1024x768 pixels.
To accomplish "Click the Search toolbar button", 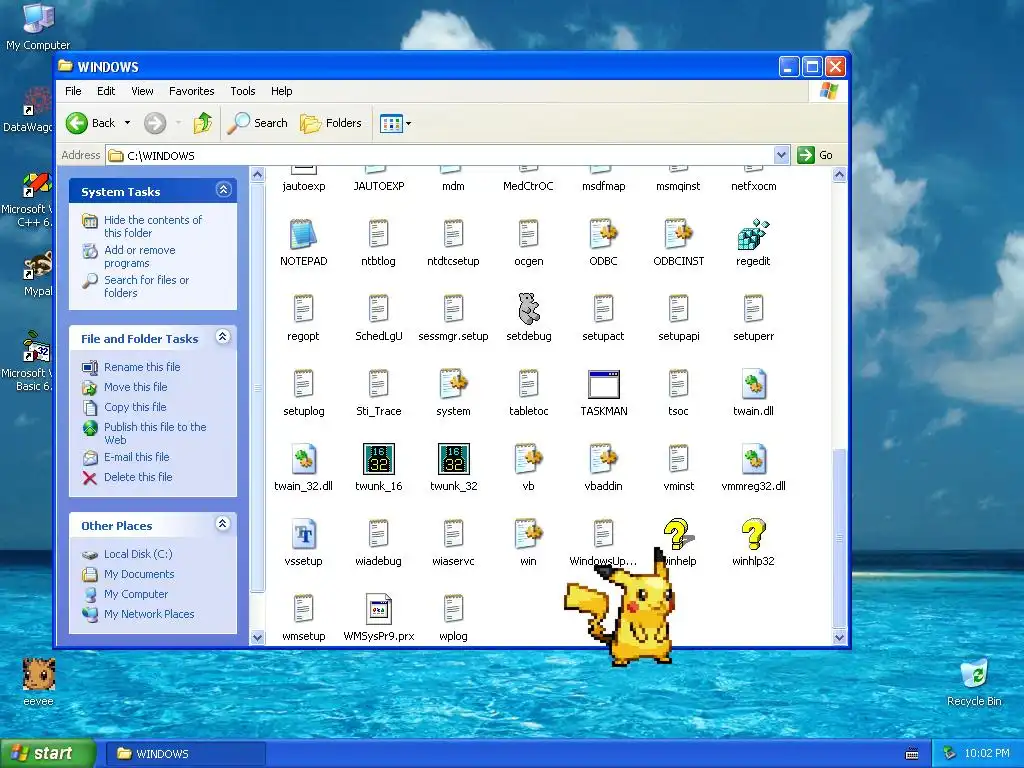I will pos(258,123).
